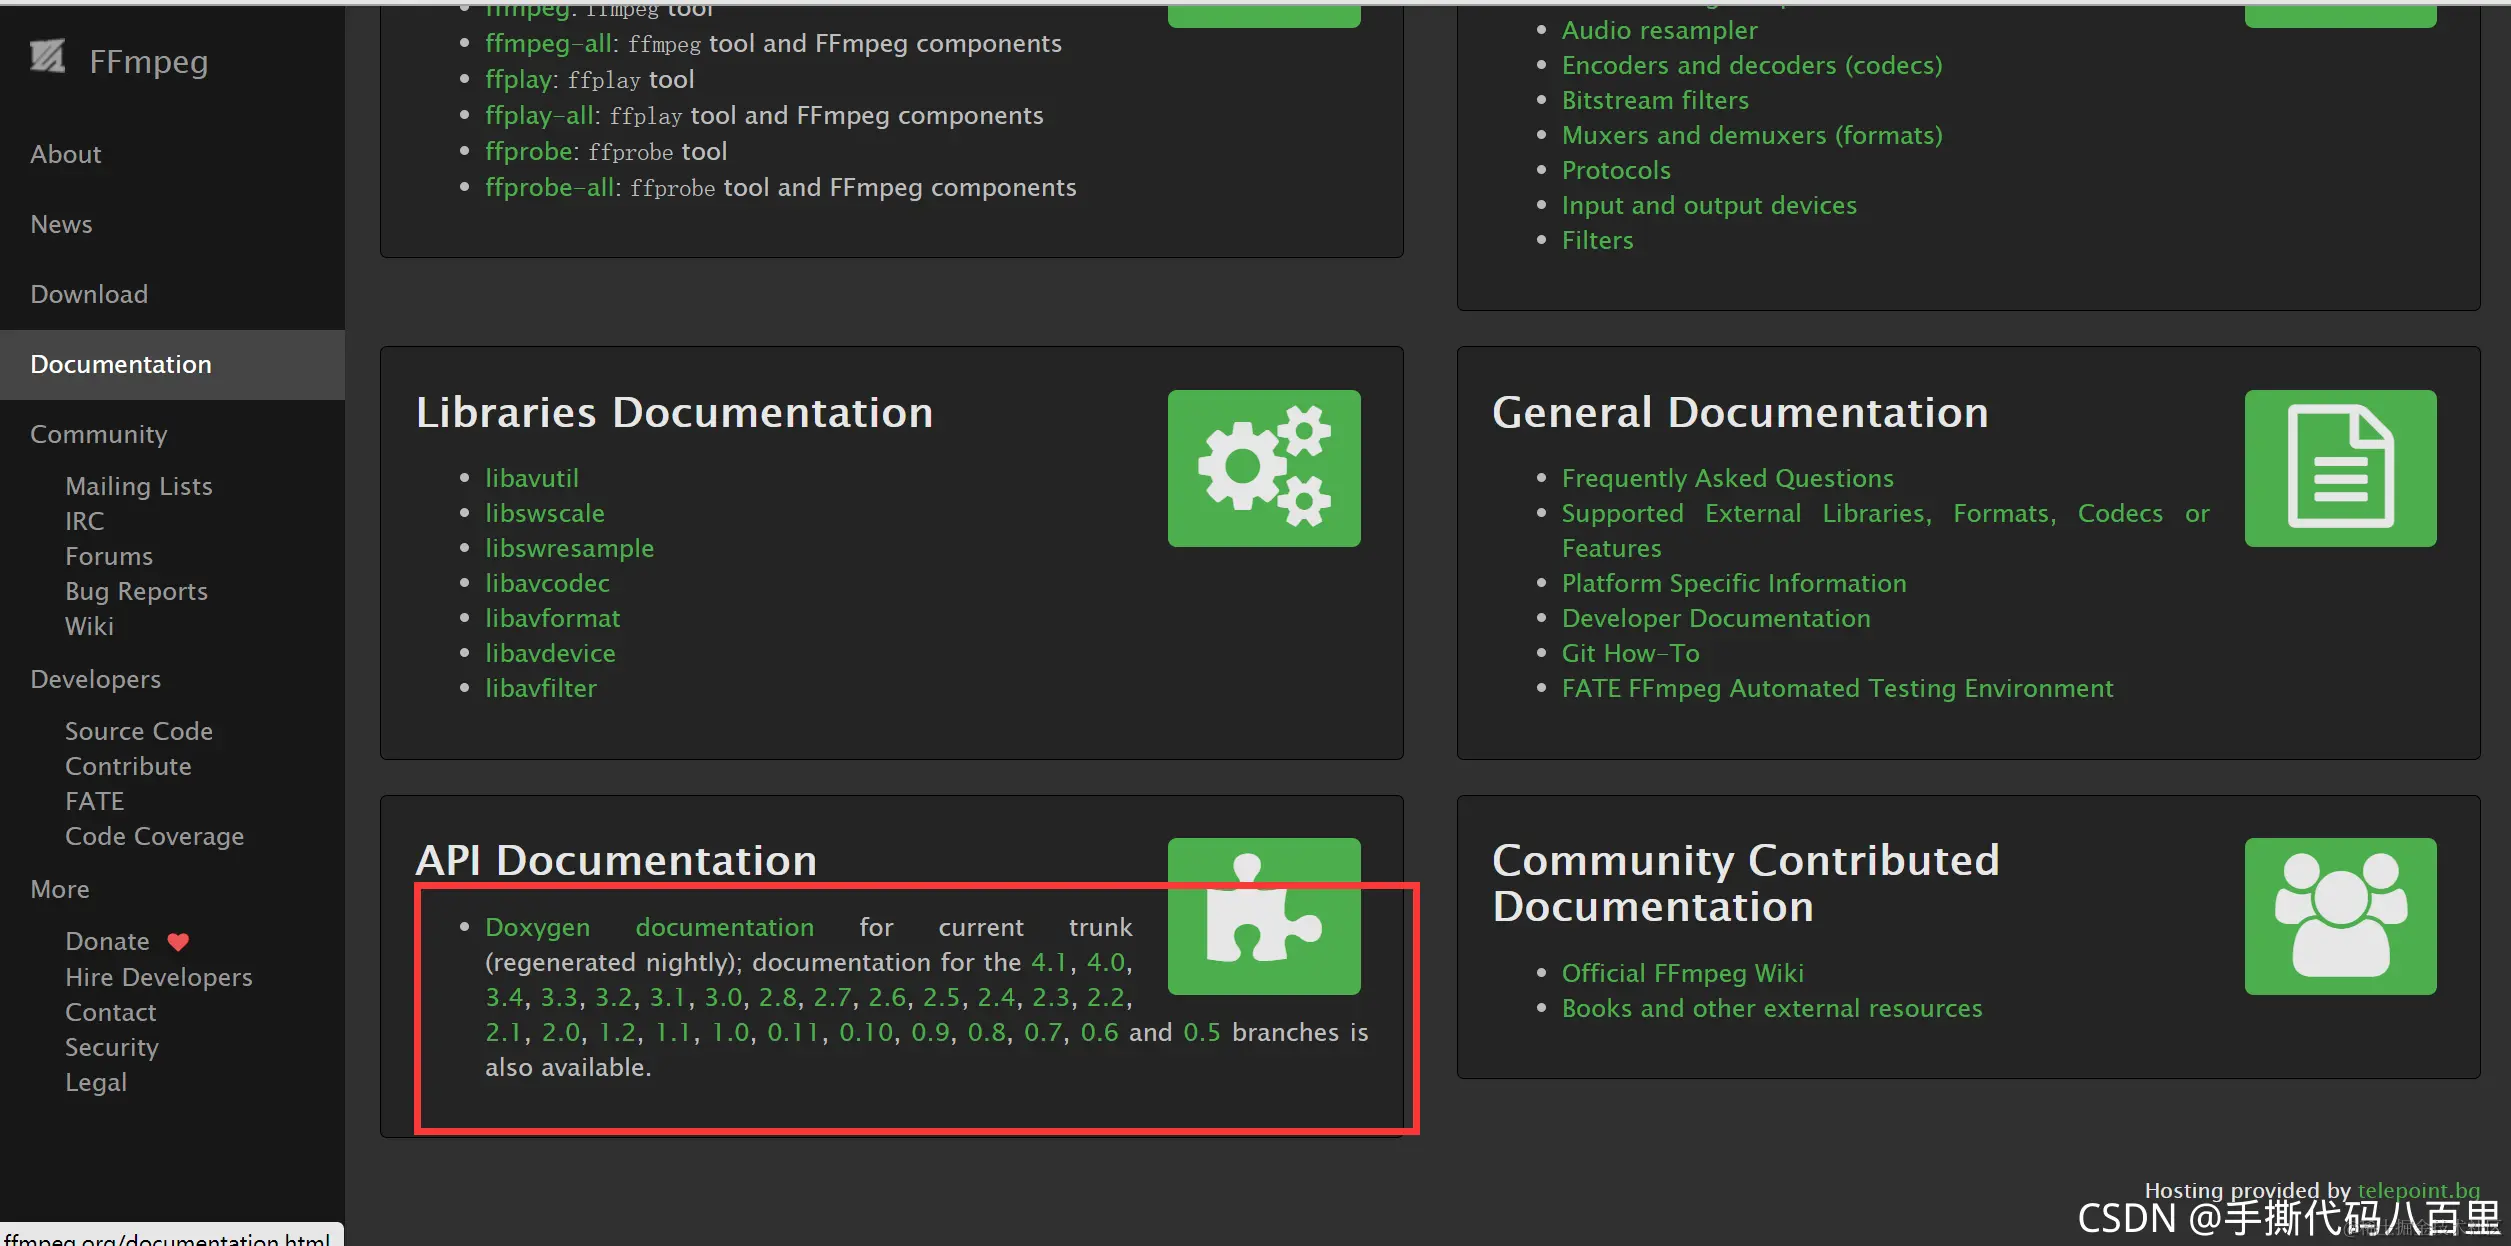Open Books and other external resources
The image size is (2511, 1246).
(1772, 1008)
